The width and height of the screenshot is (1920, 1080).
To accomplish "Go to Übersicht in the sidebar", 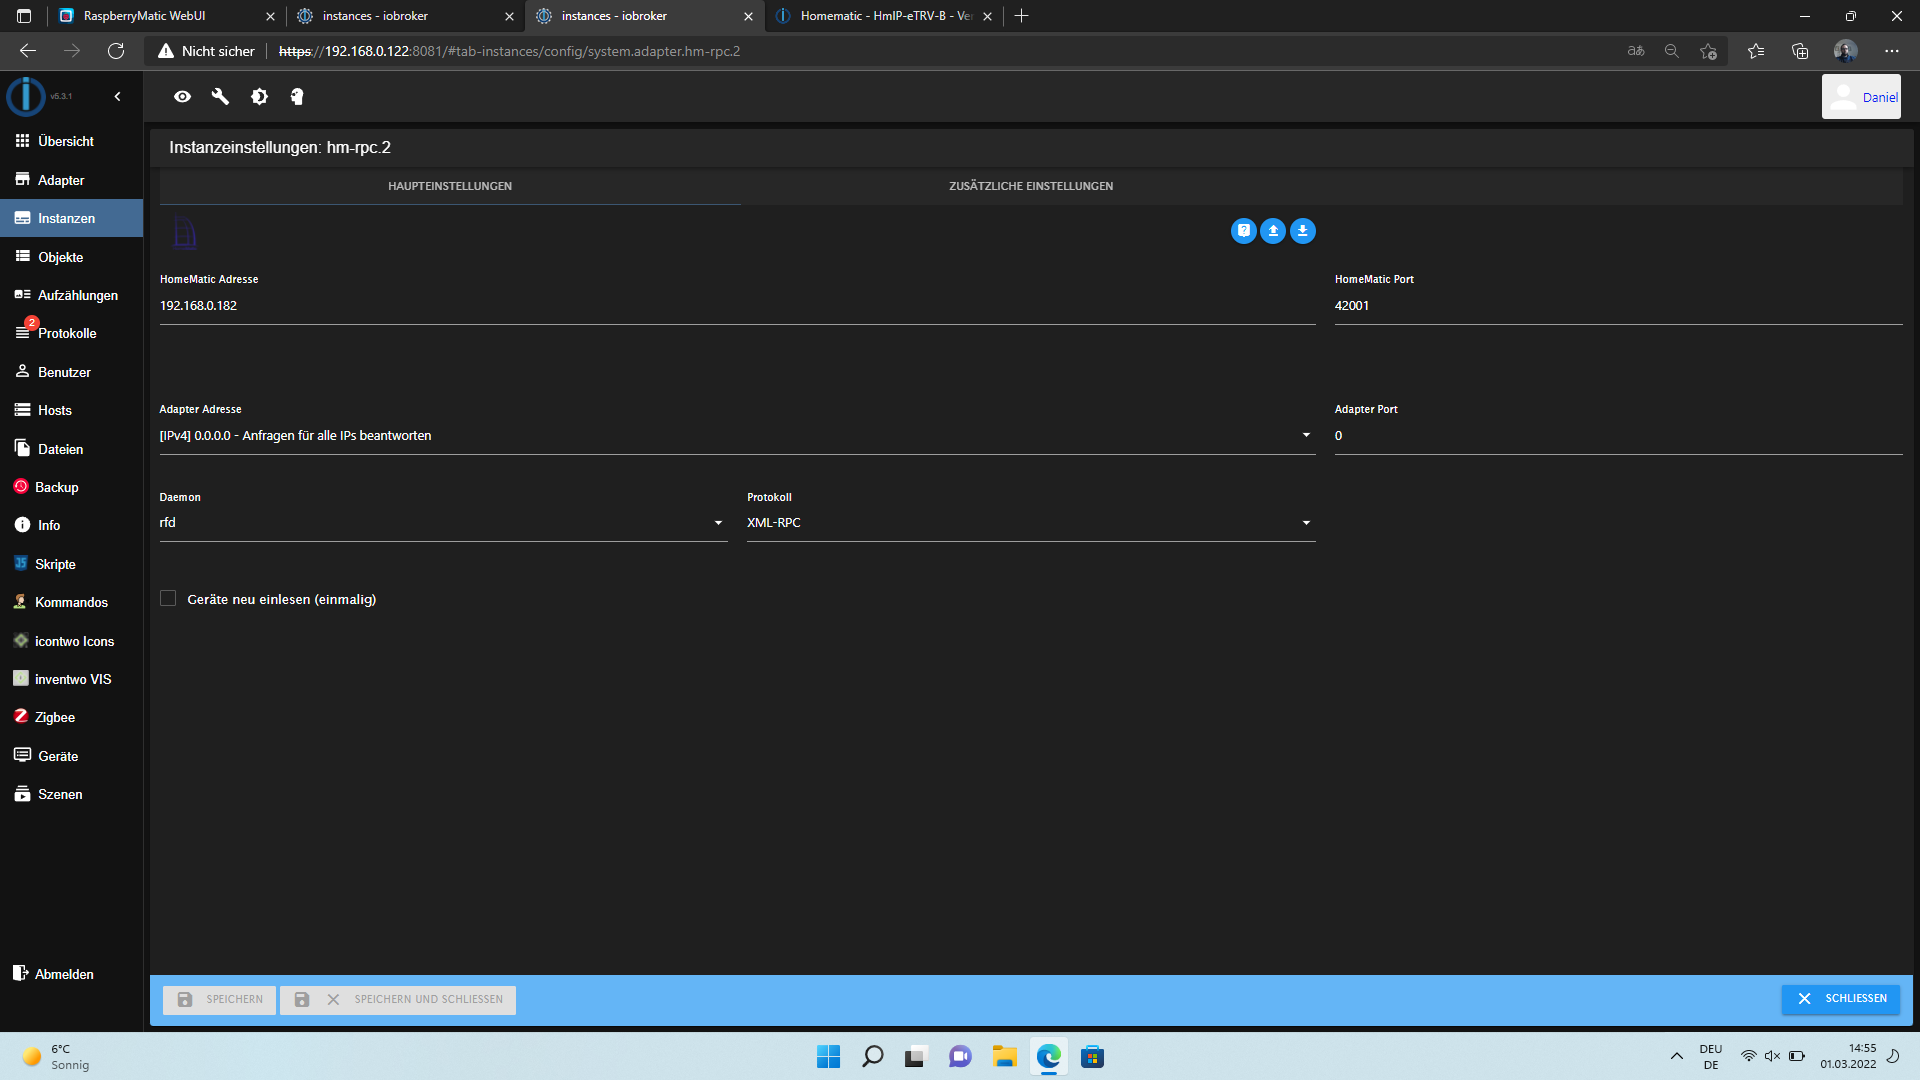I will tap(71, 141).
